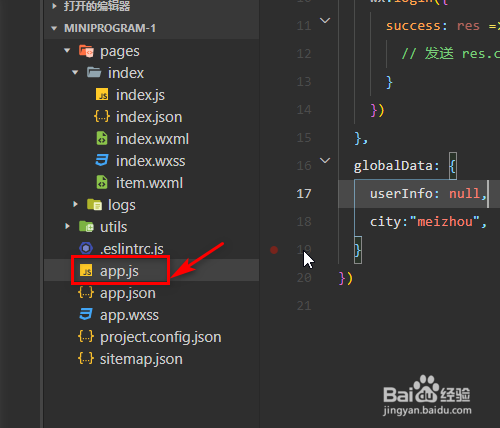
Task: Expand the utils folder arrow
Action: pyautogui.click(x=67, y=226)
